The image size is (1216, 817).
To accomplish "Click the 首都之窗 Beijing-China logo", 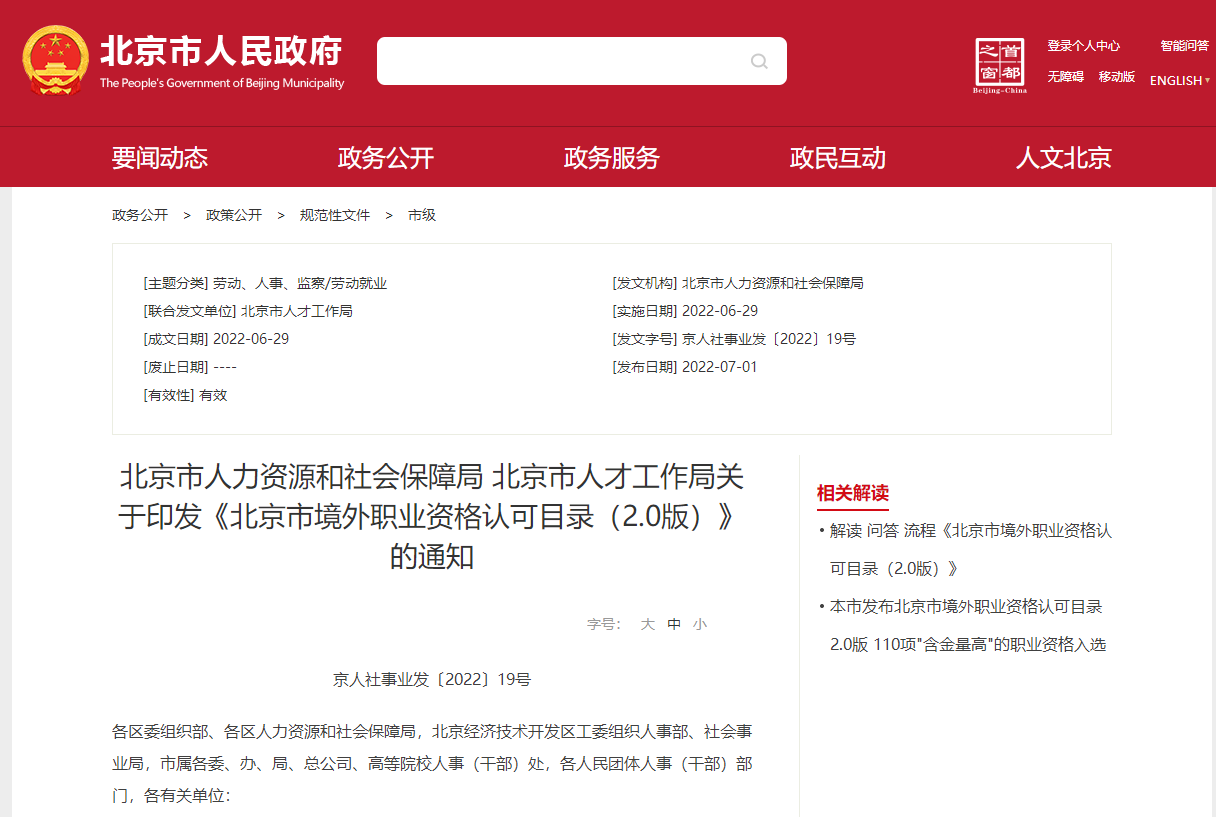I will (1000, 62).
